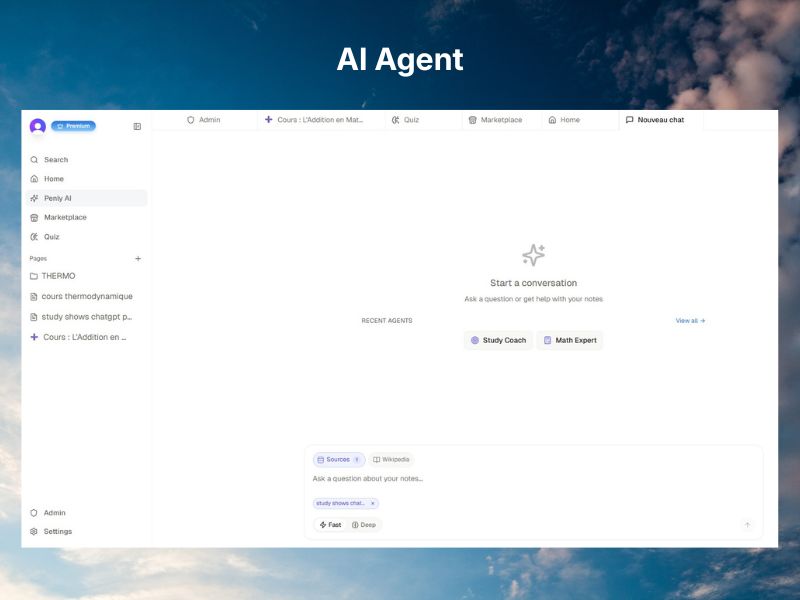
Task: Switch to Fast response mode
Action: [x=330, y=525]
